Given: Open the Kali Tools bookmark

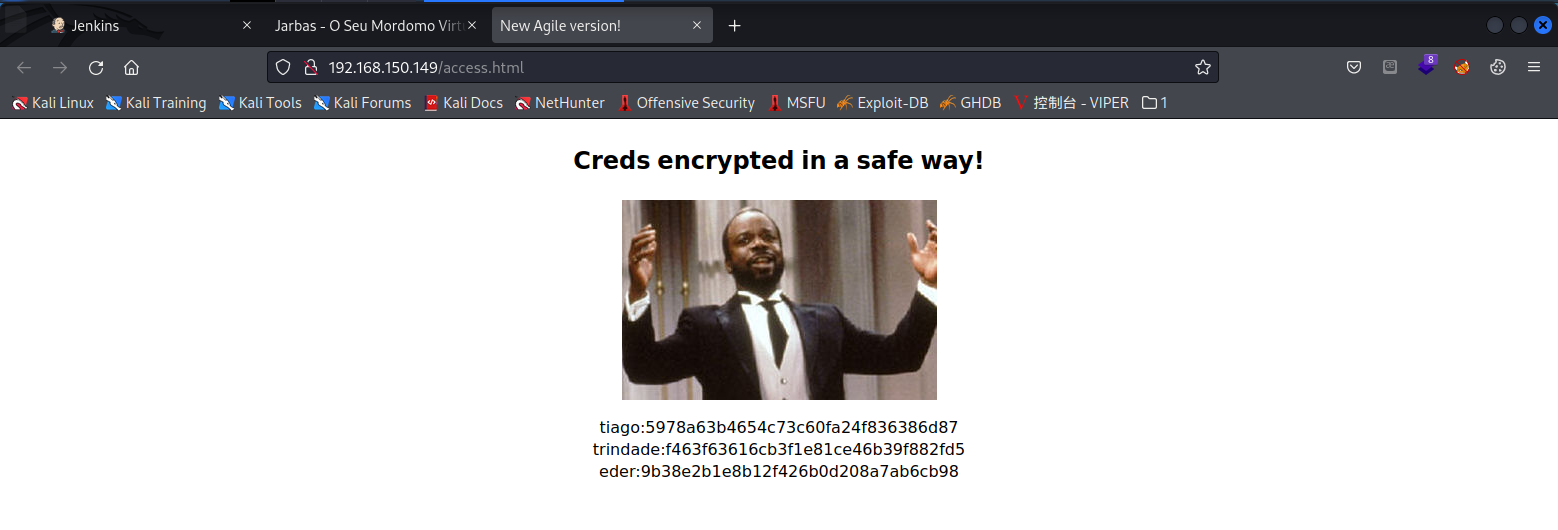Looking at the screenshot, I should click(260, 103).
